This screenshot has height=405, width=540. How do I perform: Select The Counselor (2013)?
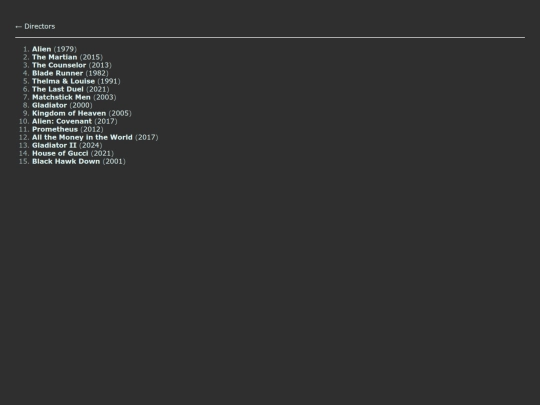click(x=72, y=65)
